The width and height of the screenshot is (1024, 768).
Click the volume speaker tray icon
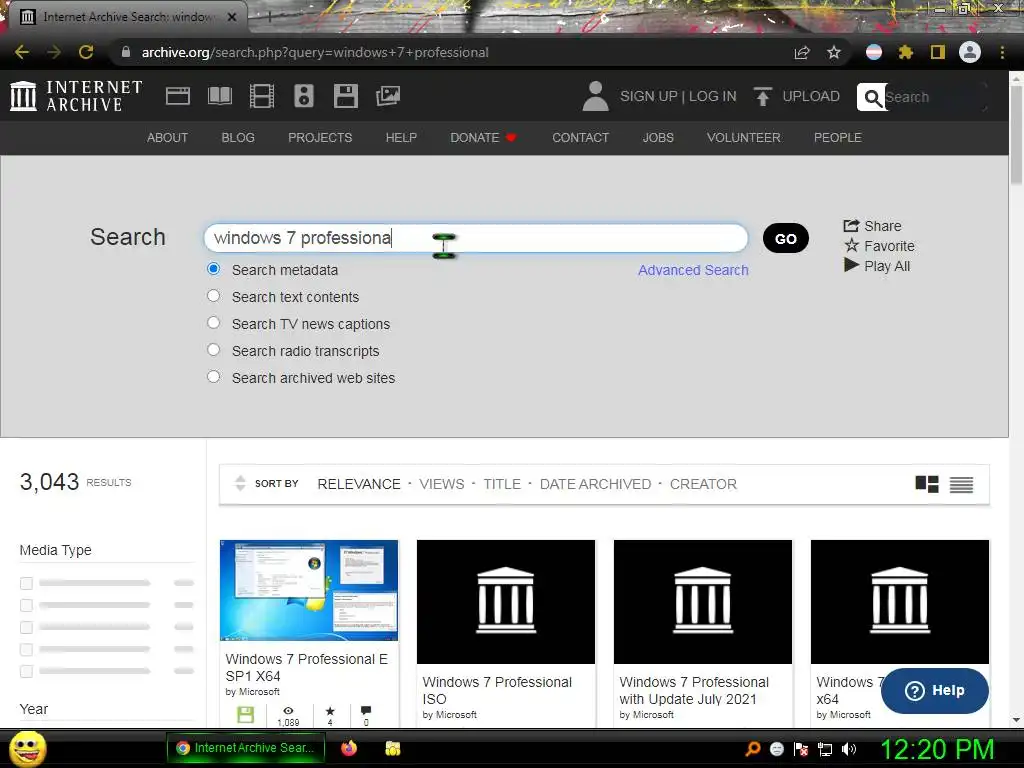849,749
